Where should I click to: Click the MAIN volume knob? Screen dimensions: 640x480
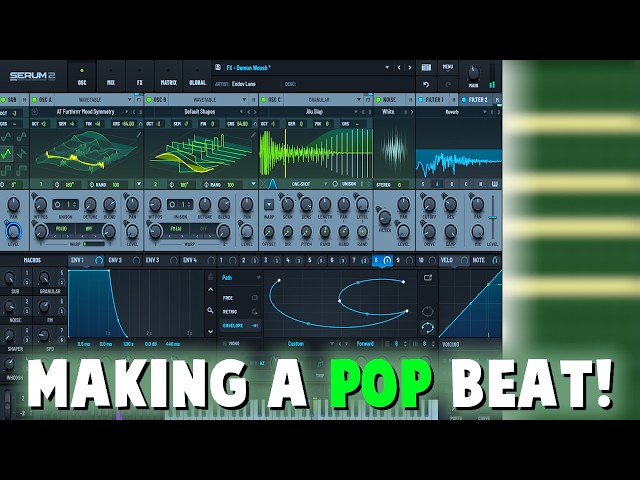(473, 73)
